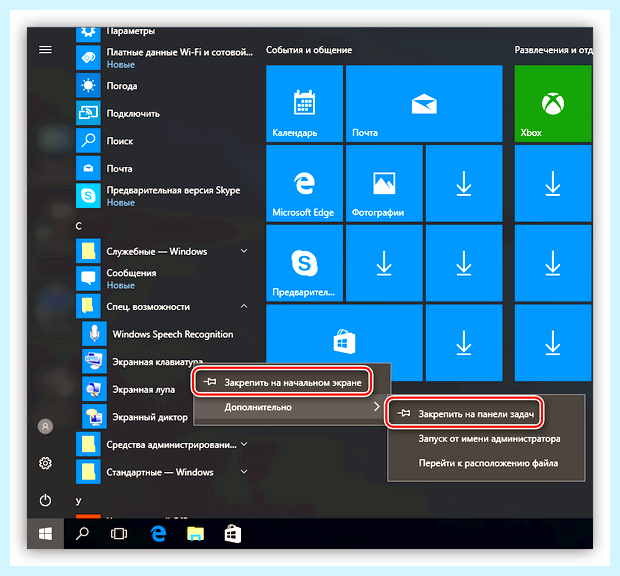
Task: Launch Microsoft Edge from the taskbar
Action: coord(158,534)
